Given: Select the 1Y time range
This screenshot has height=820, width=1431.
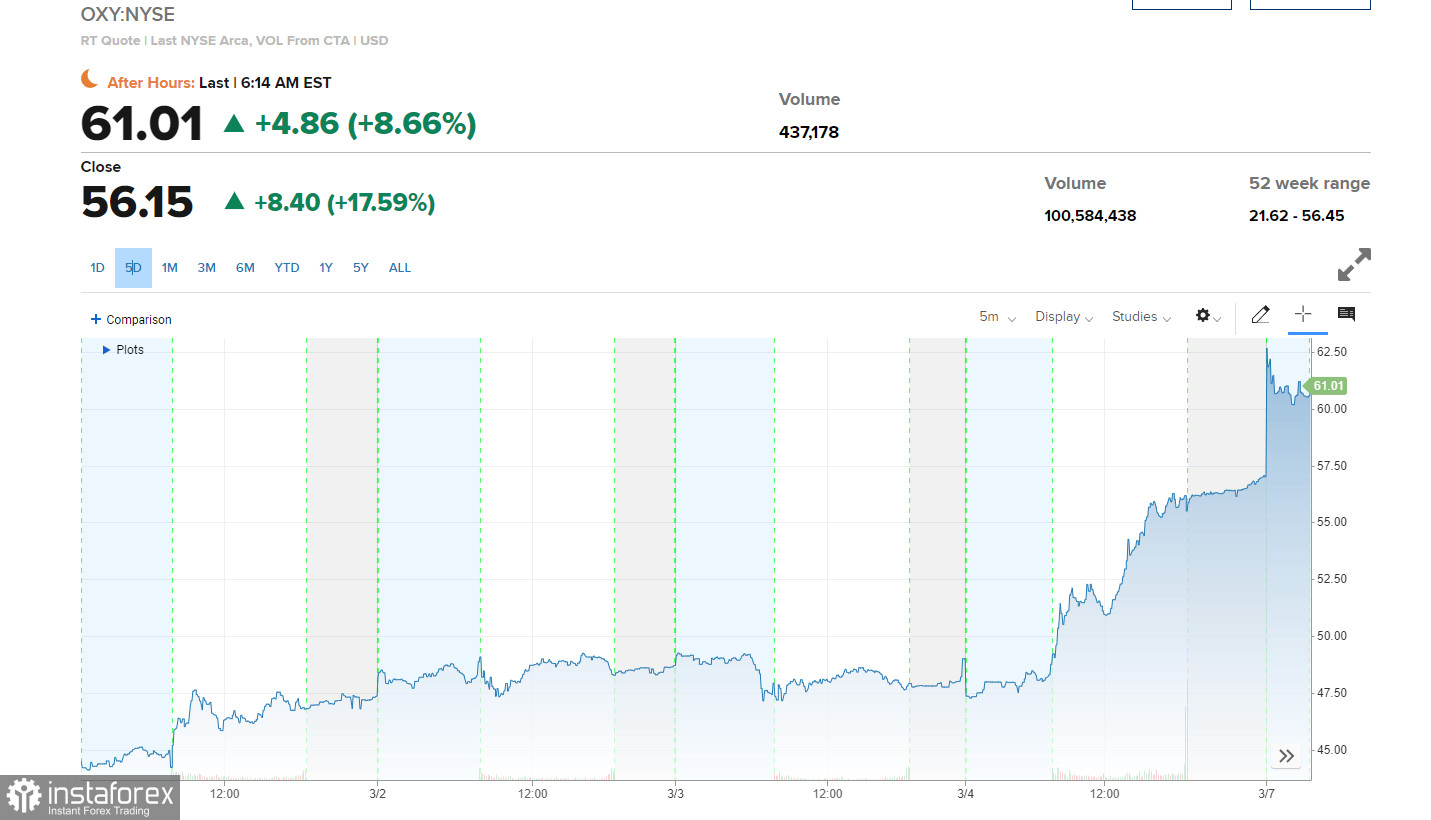Looking at the screenshot, I should point(326,268).
